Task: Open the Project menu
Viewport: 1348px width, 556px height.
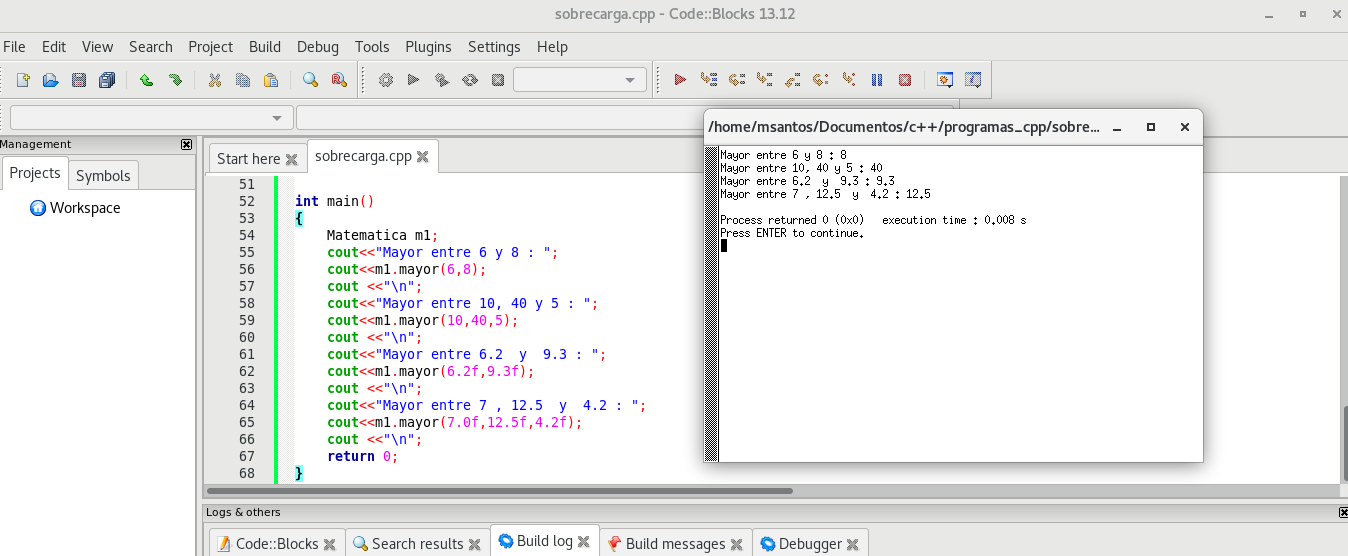Action: click(x=211, y=47)
